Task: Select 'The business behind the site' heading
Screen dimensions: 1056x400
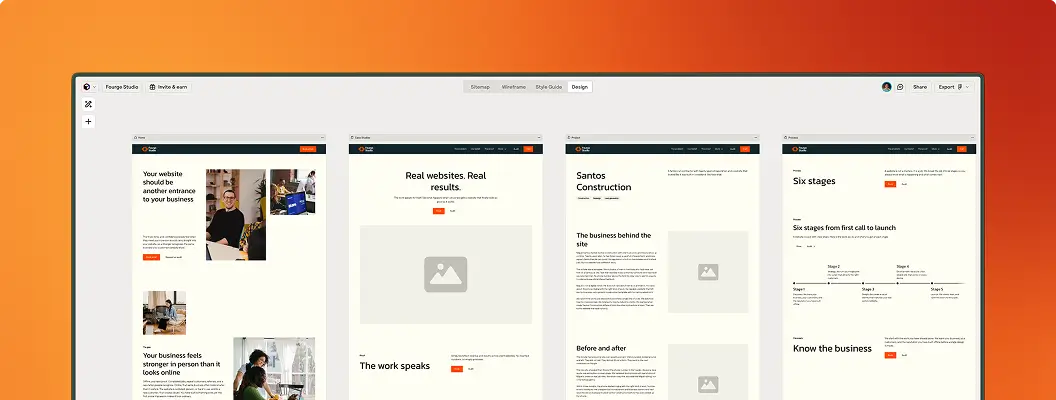Action: [x=614, y=239]
